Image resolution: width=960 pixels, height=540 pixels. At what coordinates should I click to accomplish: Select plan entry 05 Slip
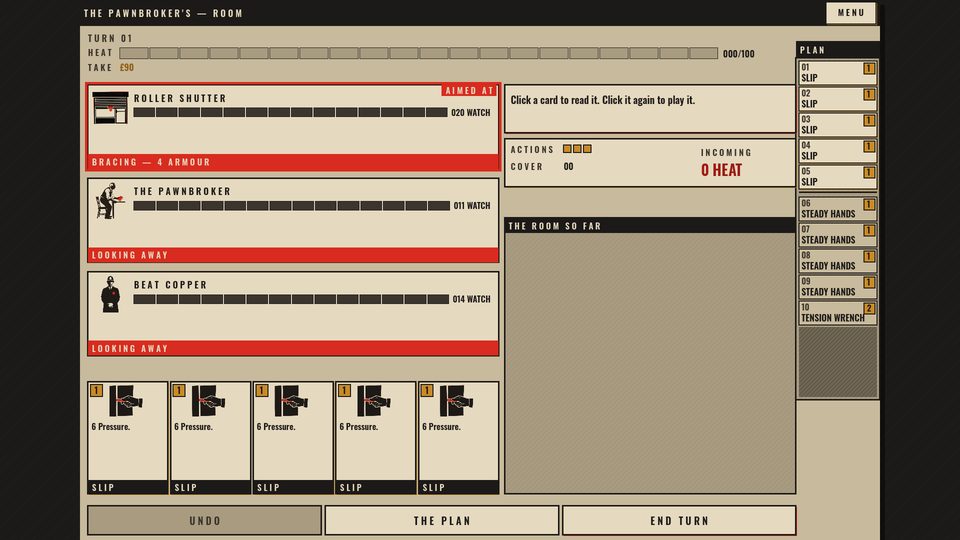point(837,176)
